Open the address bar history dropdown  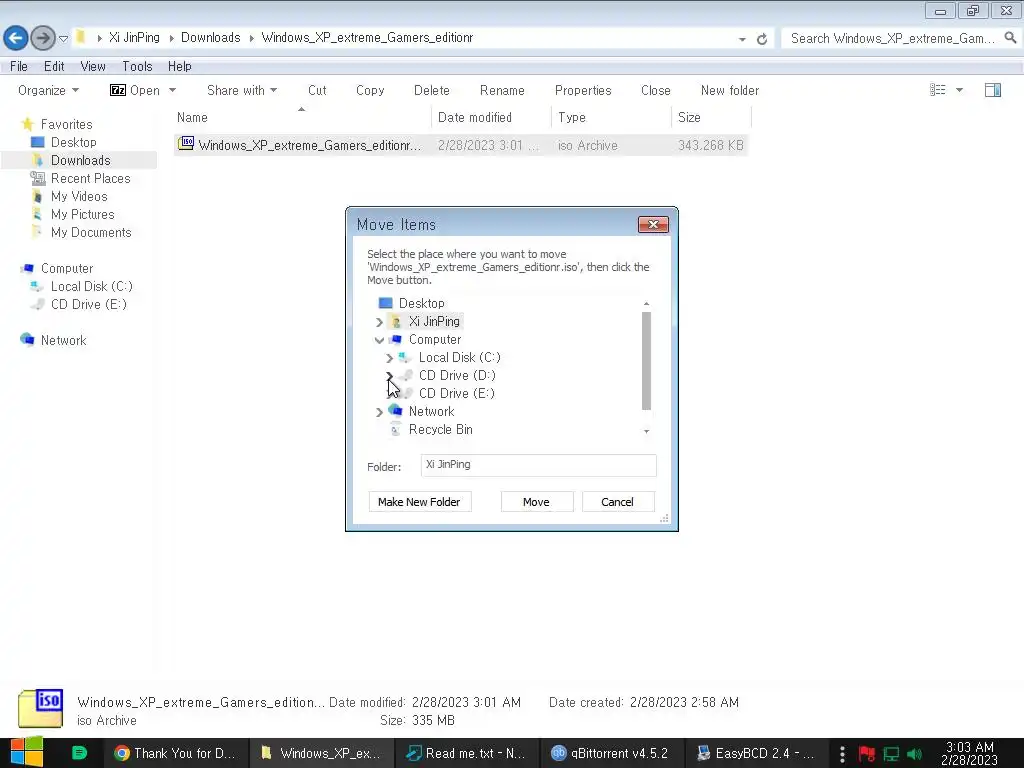coord(742,39)
